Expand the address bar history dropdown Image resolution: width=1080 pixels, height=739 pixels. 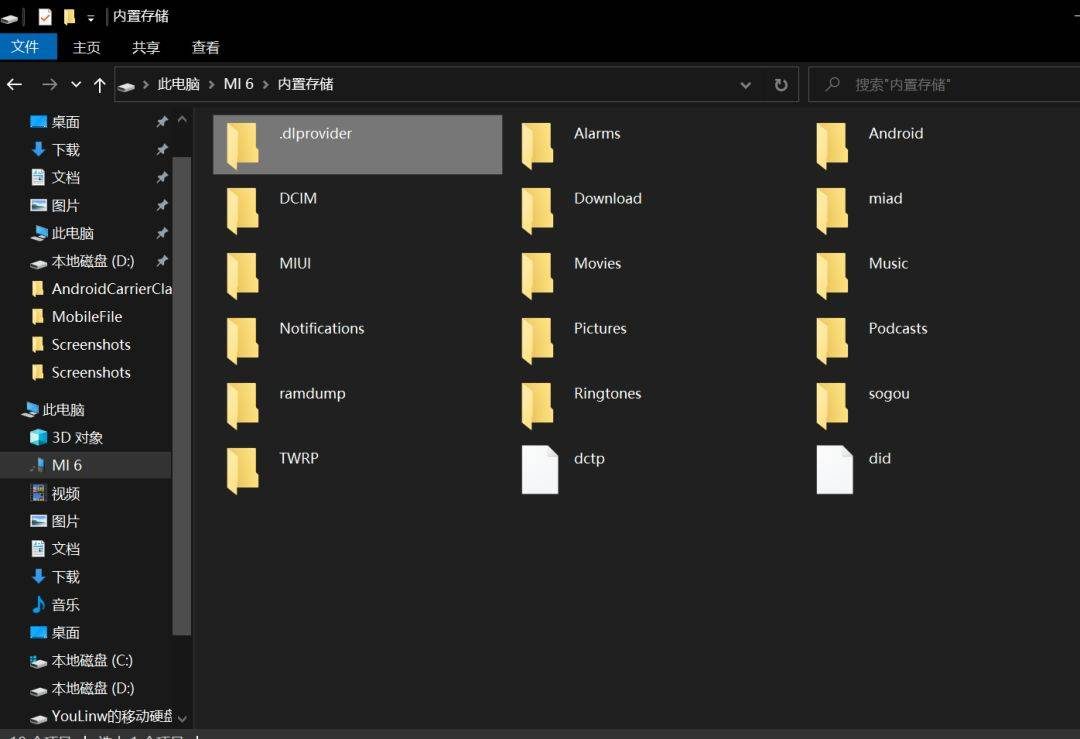745,85
